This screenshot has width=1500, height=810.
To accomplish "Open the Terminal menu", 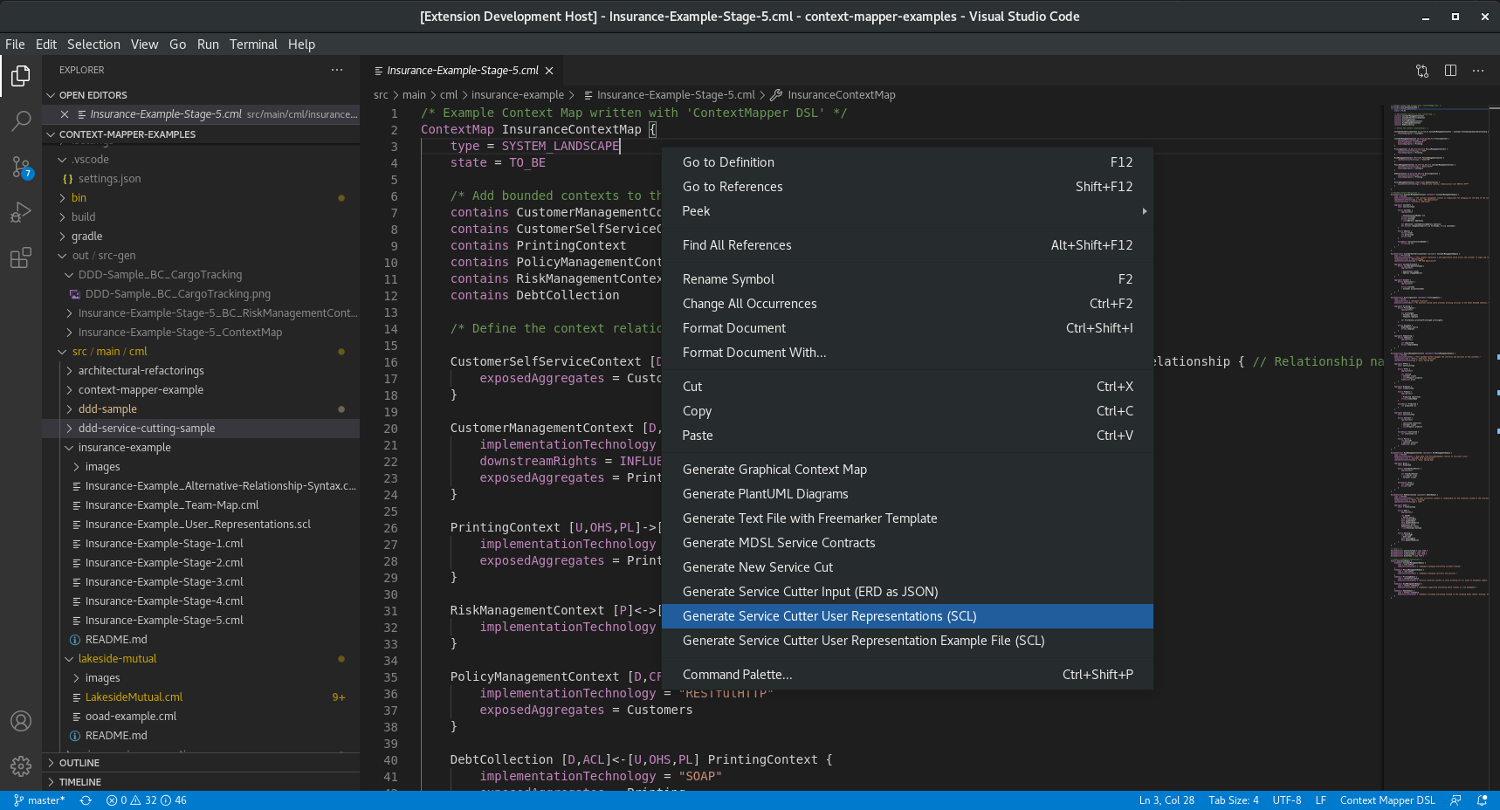I will pyautogui.click(x=253, y=44).
